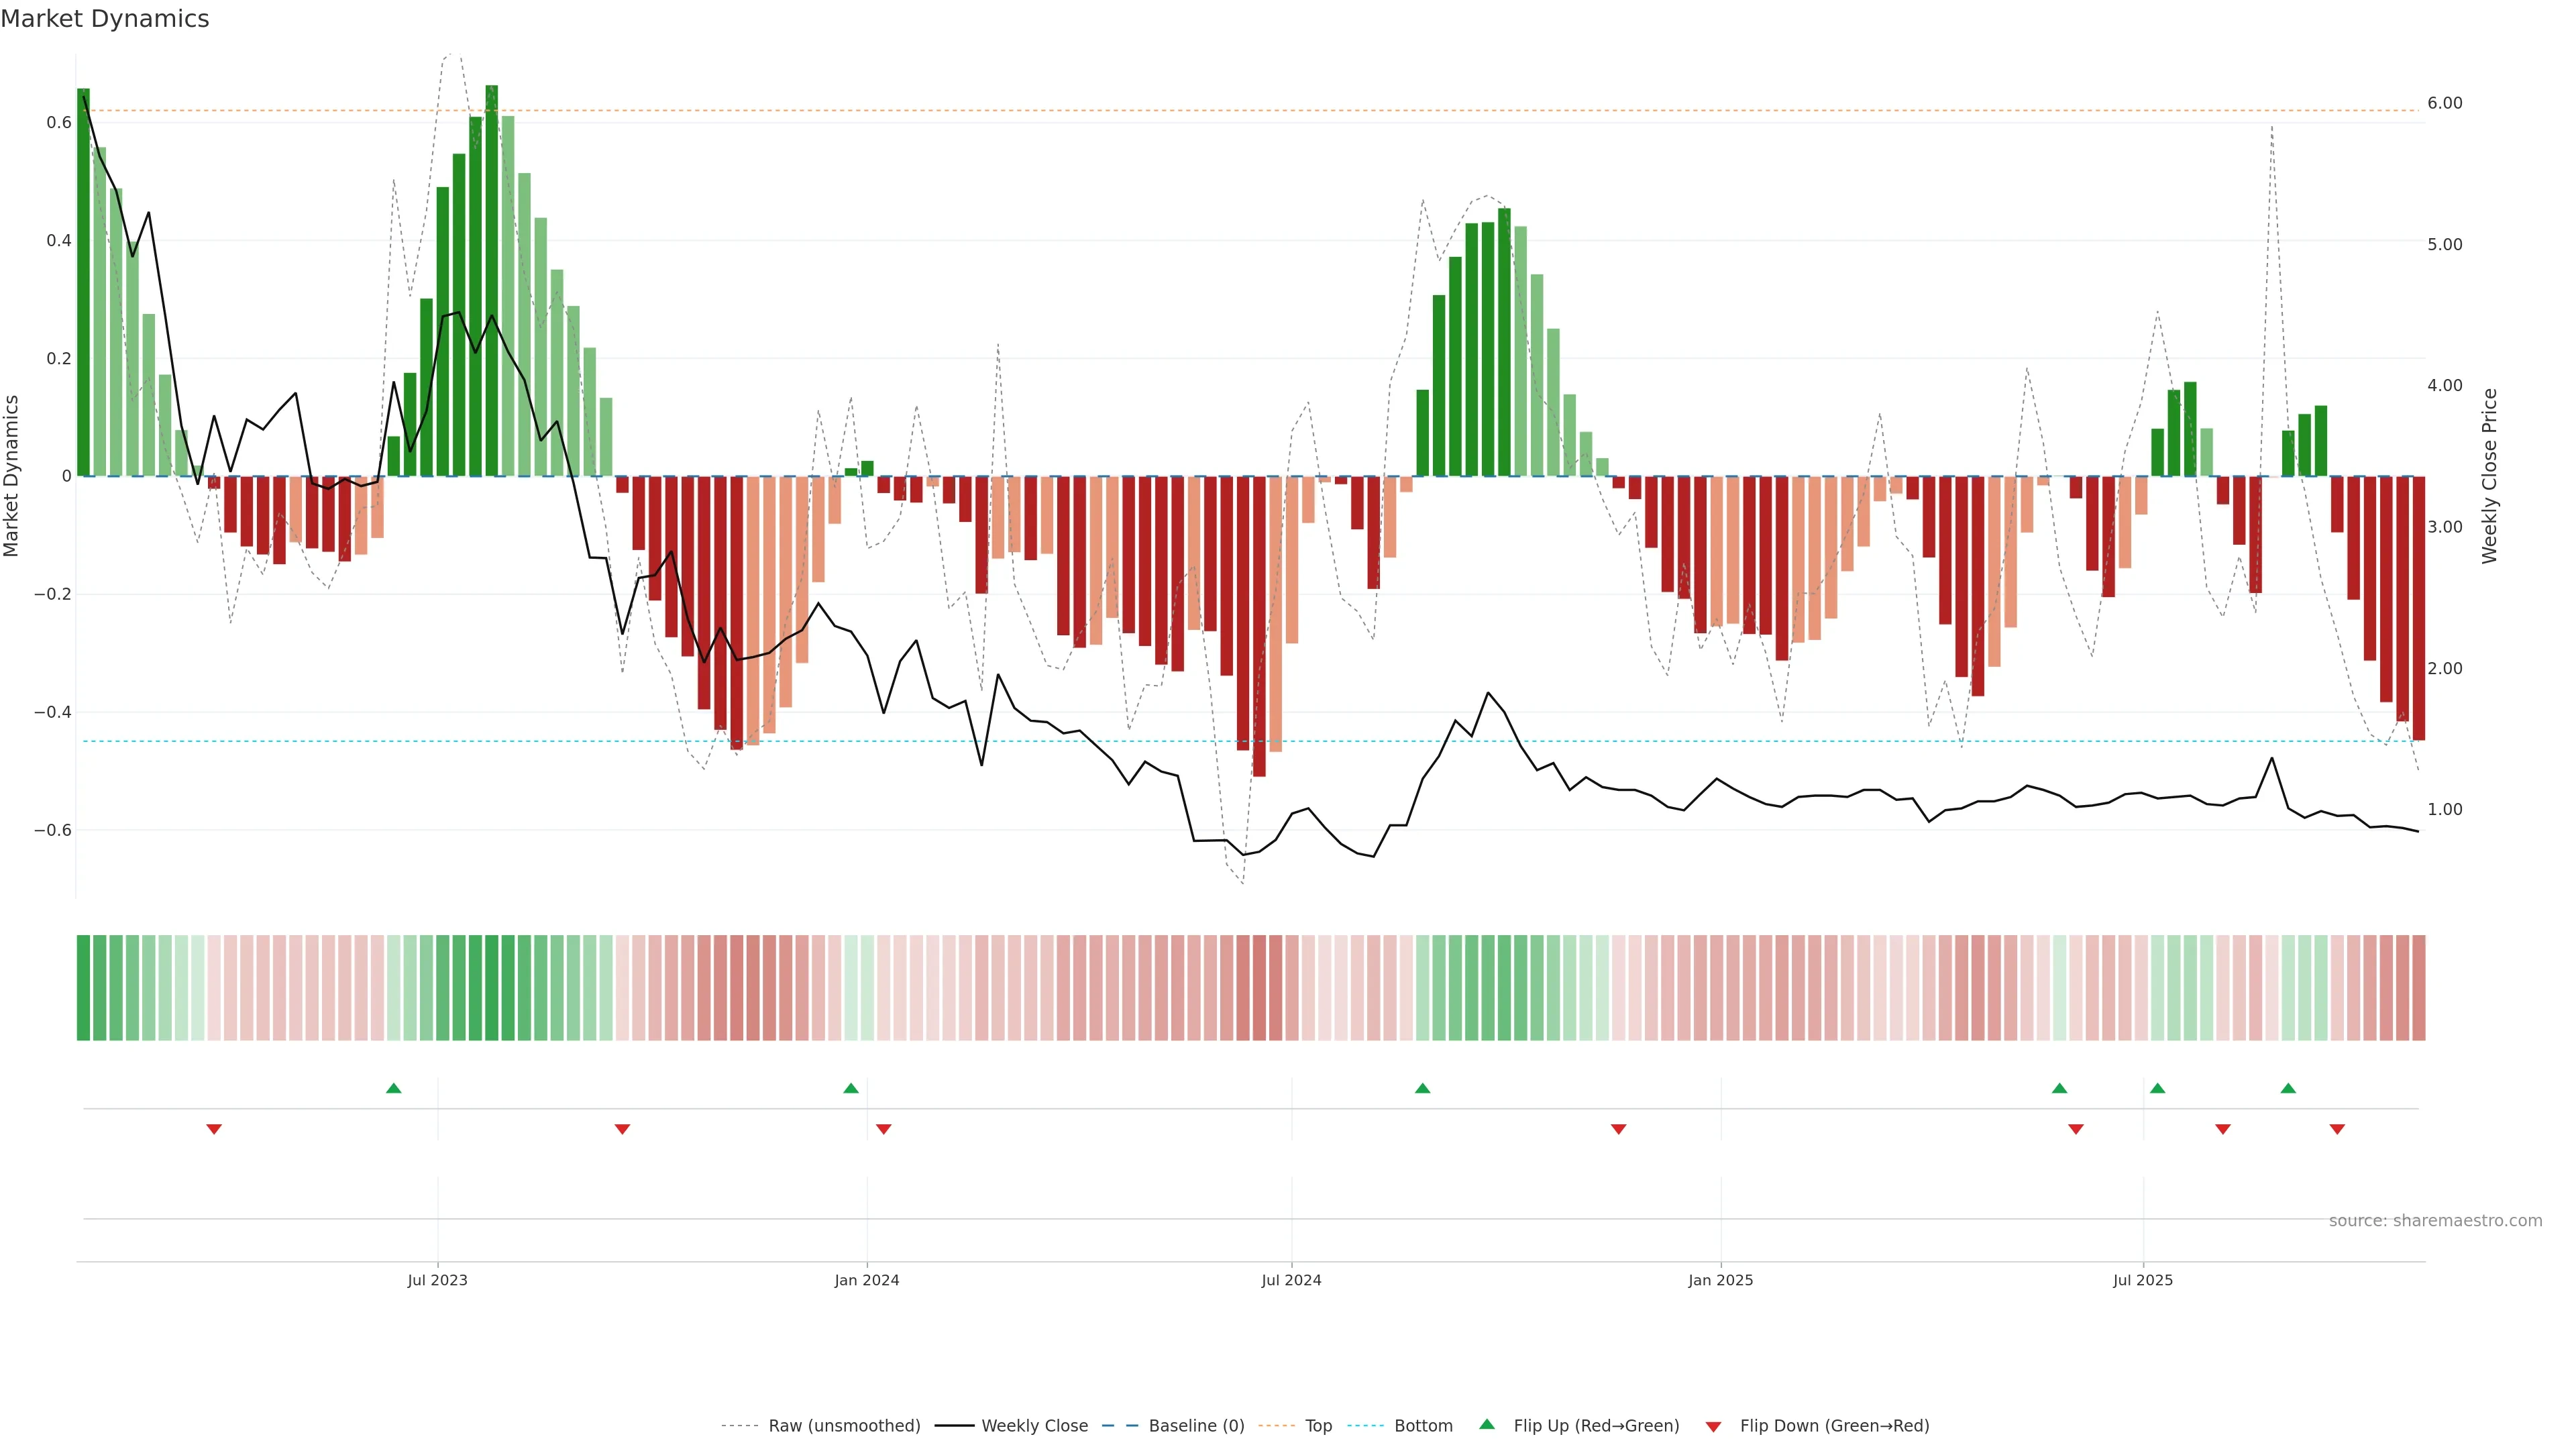Click the first red flip-down triangle marker
Image resolution: width=2576 pixels, height=1449 pixels.
coord(213,1129)
